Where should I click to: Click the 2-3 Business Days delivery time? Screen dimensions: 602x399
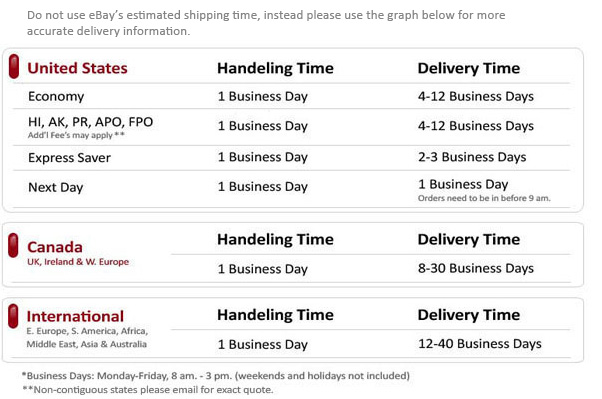pos(472,157)
